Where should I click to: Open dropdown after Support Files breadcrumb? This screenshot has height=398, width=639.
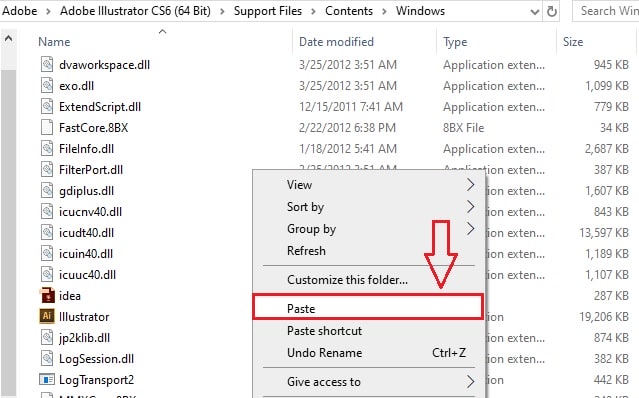pos(313,11)
